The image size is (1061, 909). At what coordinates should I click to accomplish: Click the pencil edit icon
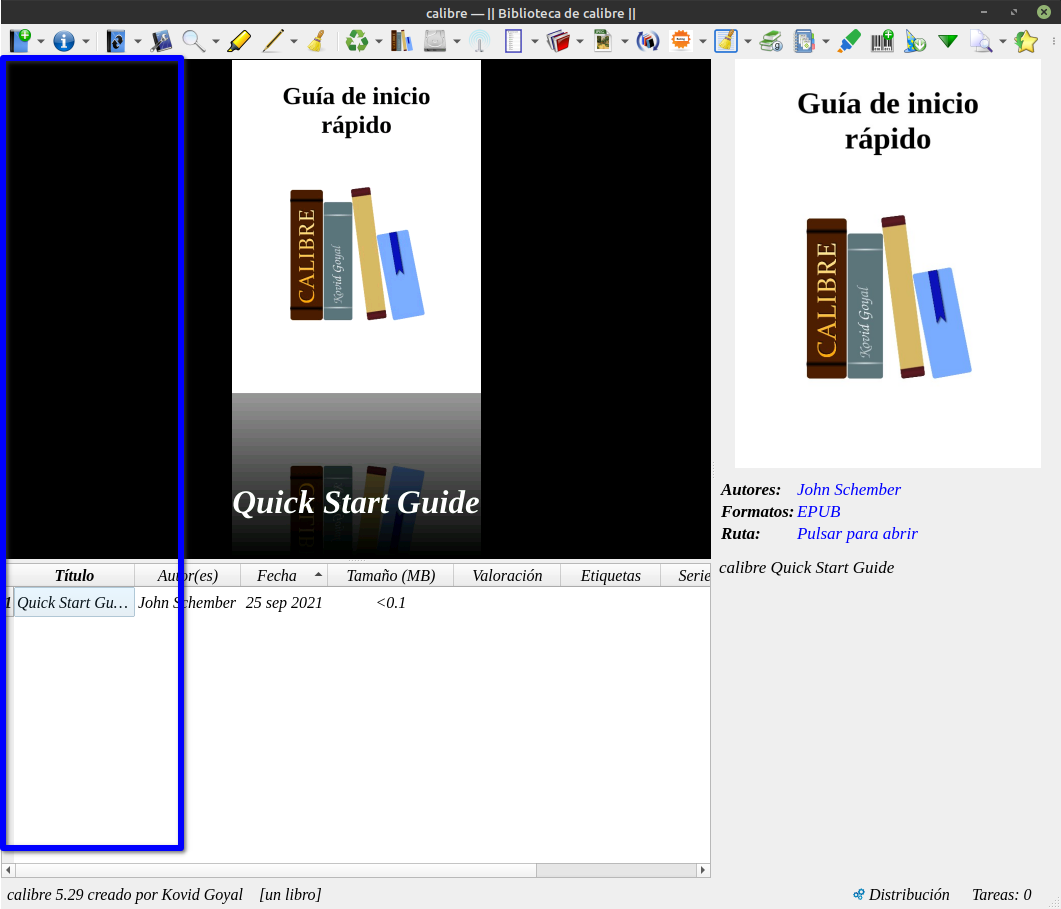point(272,41)
